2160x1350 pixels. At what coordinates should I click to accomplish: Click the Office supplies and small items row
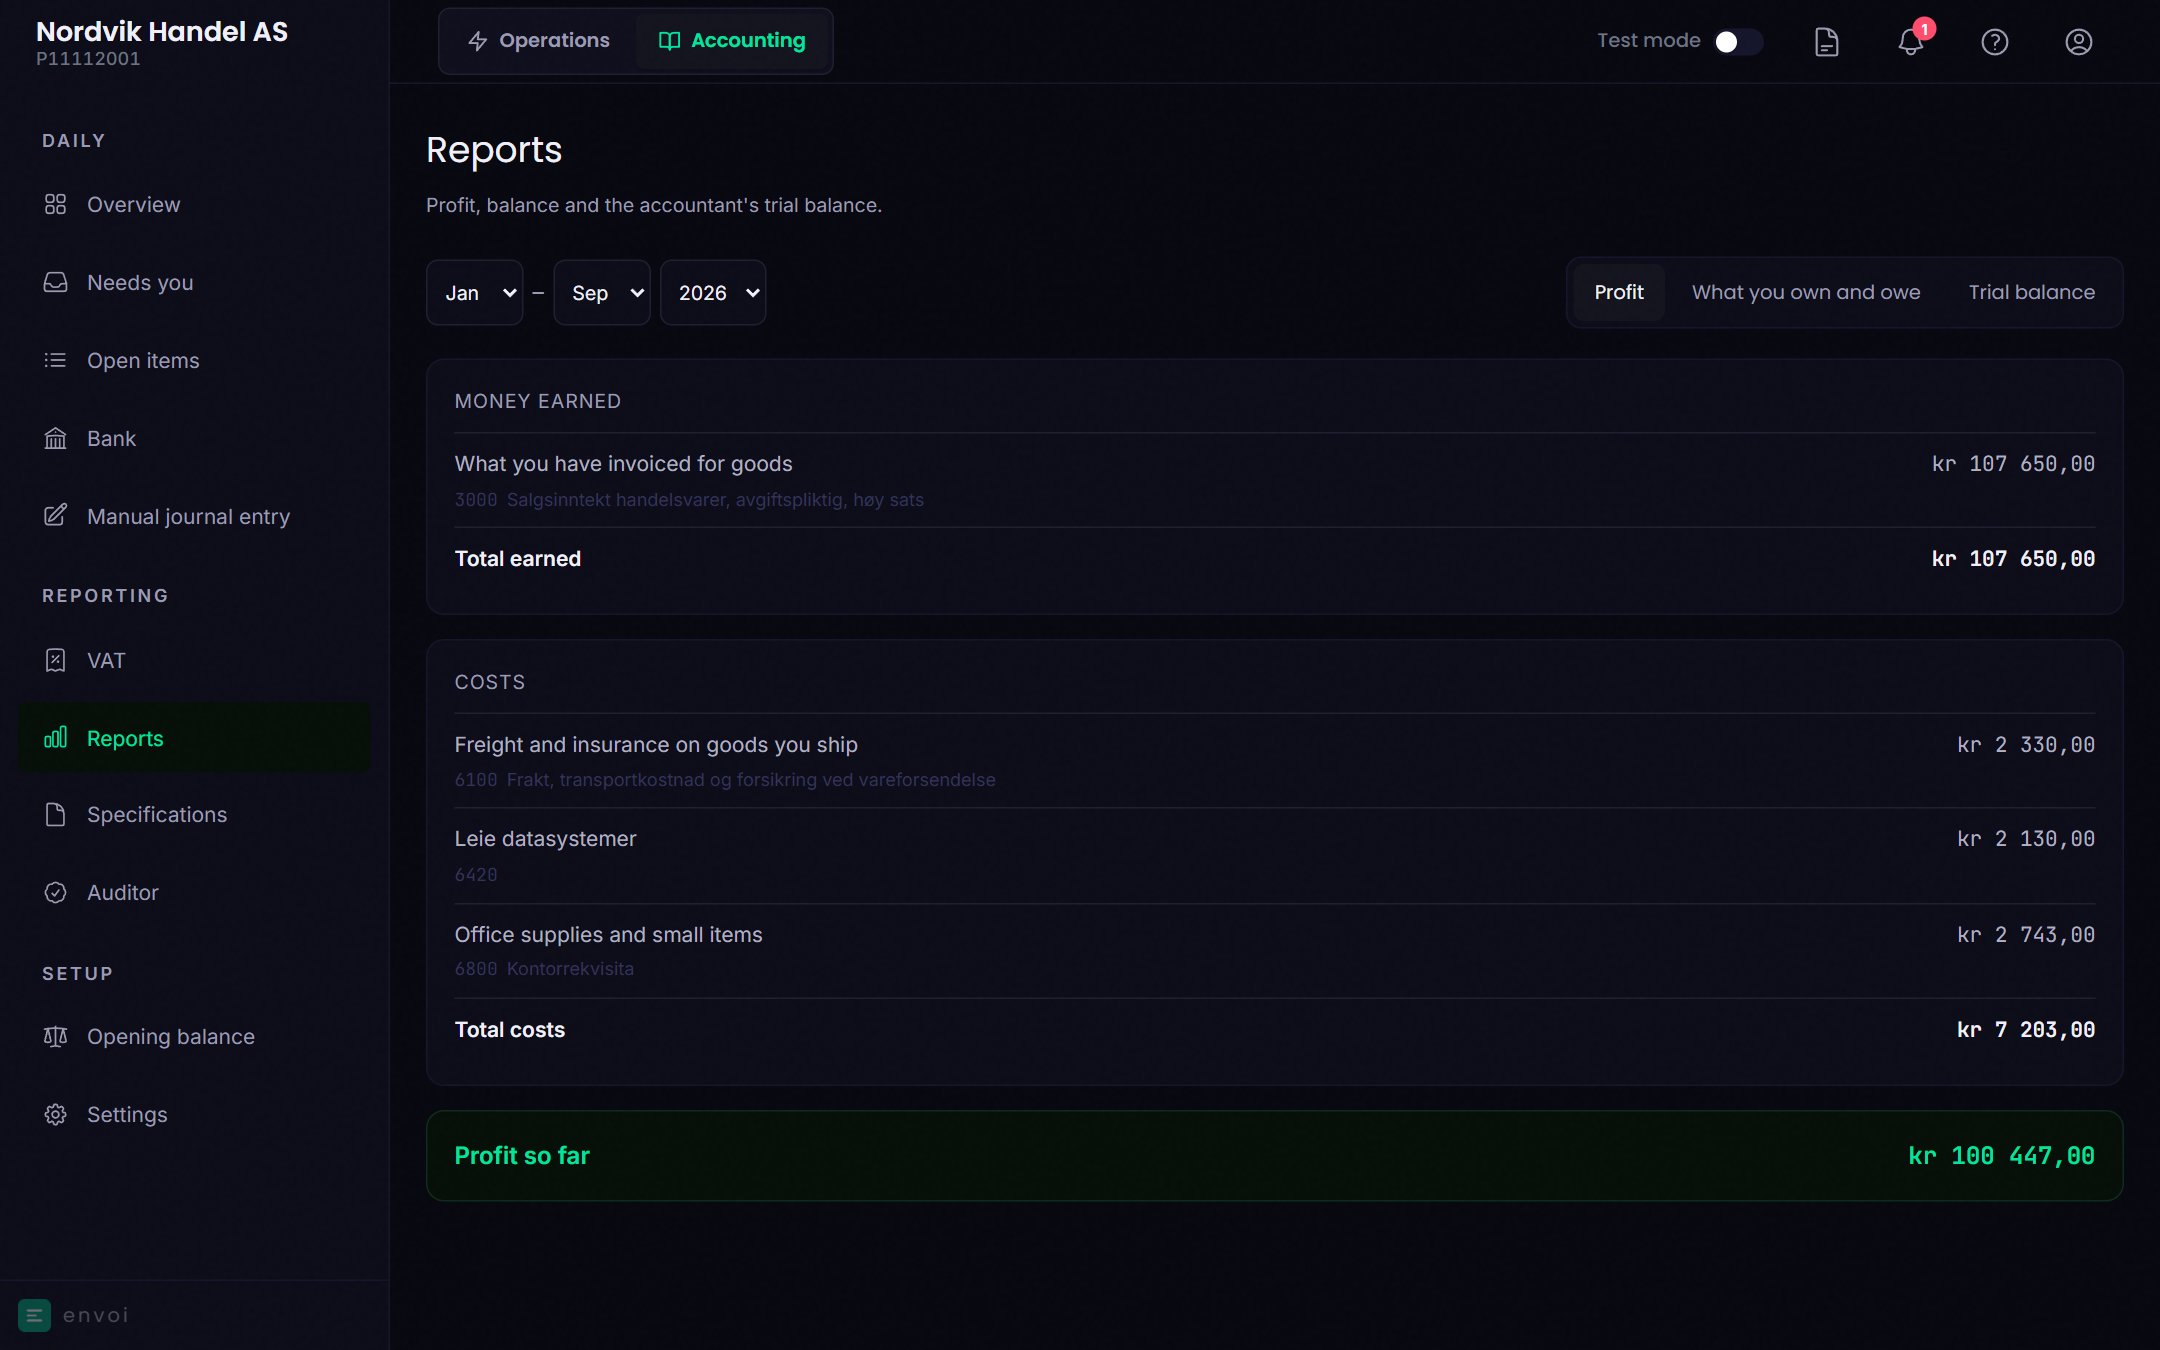coord(1274,951)
